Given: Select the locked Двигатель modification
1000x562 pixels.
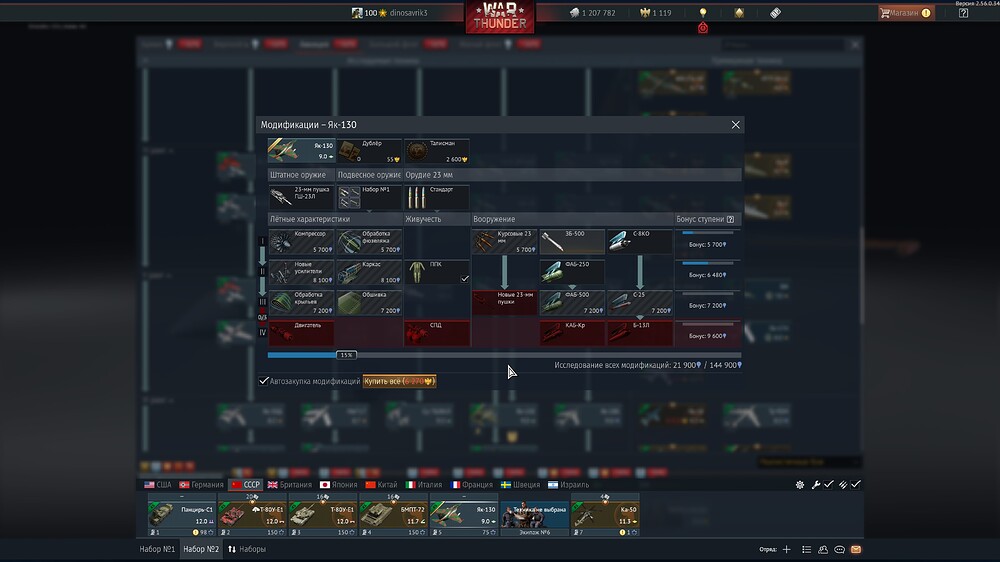Looking at the screenshot, I should [x=301, y=334].
